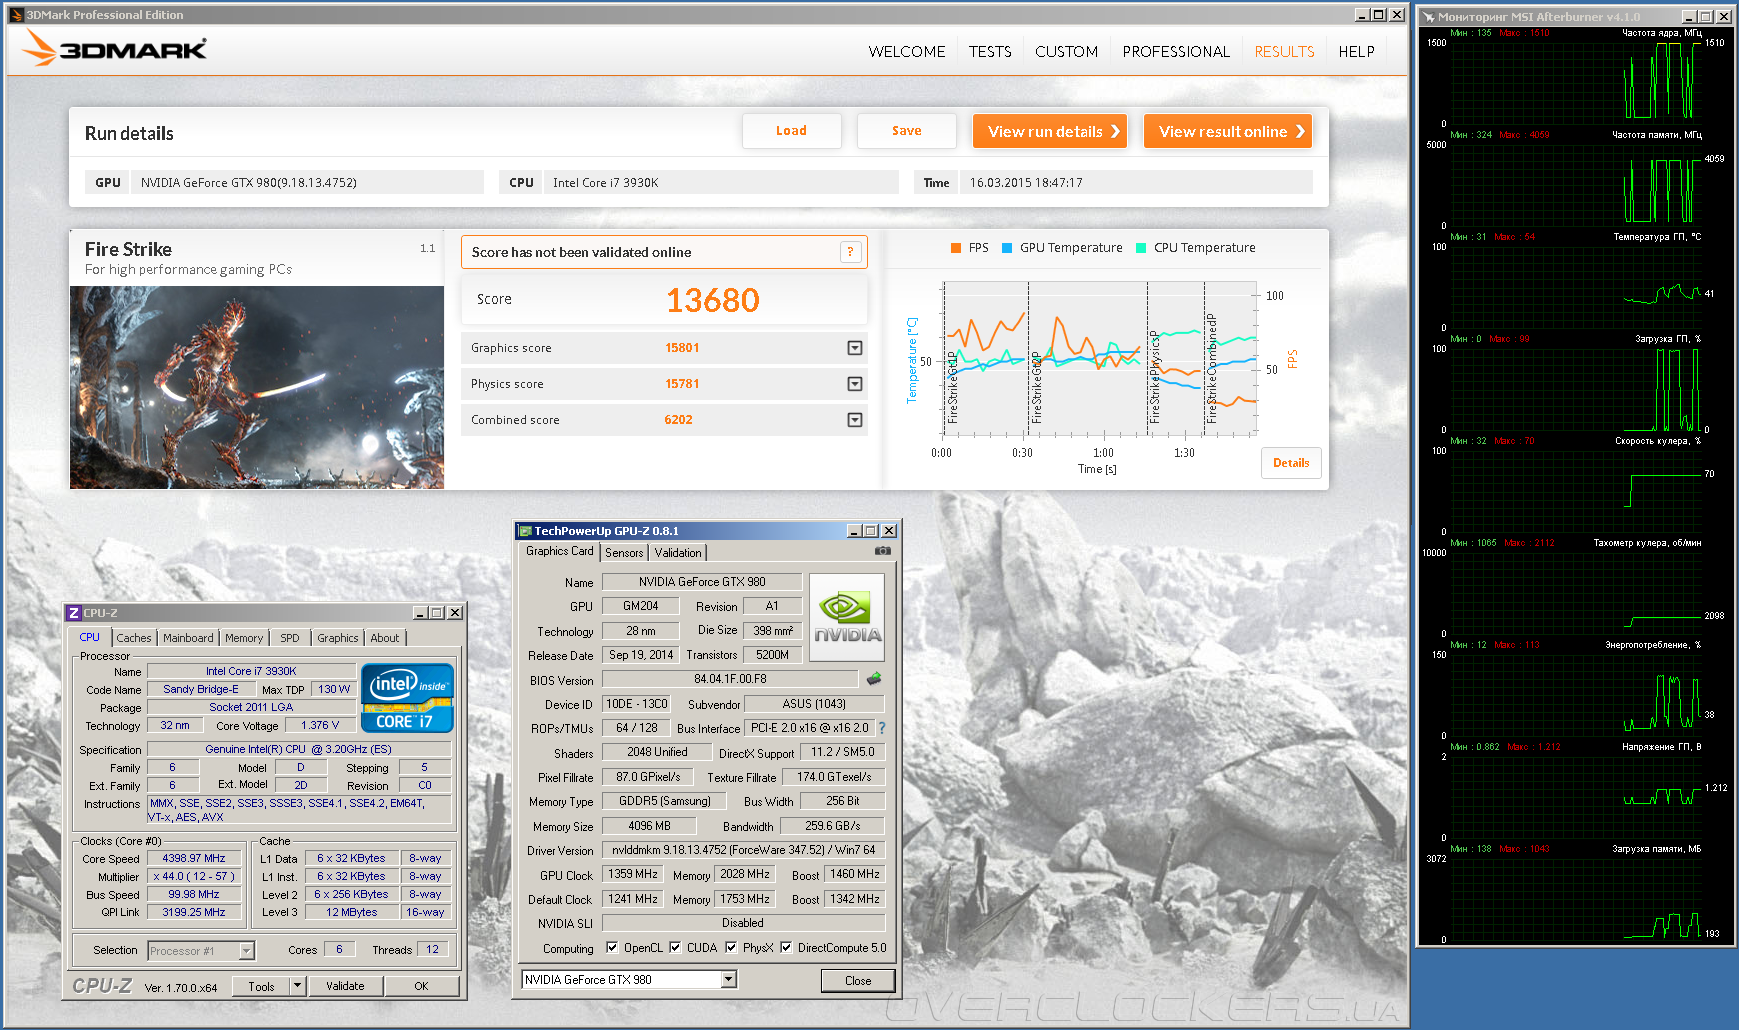The height and width of the screenshot is (1030, 1739).
Task: Click the Intel Core i7 logo in CPU-Z
Action: pos(407,698)
